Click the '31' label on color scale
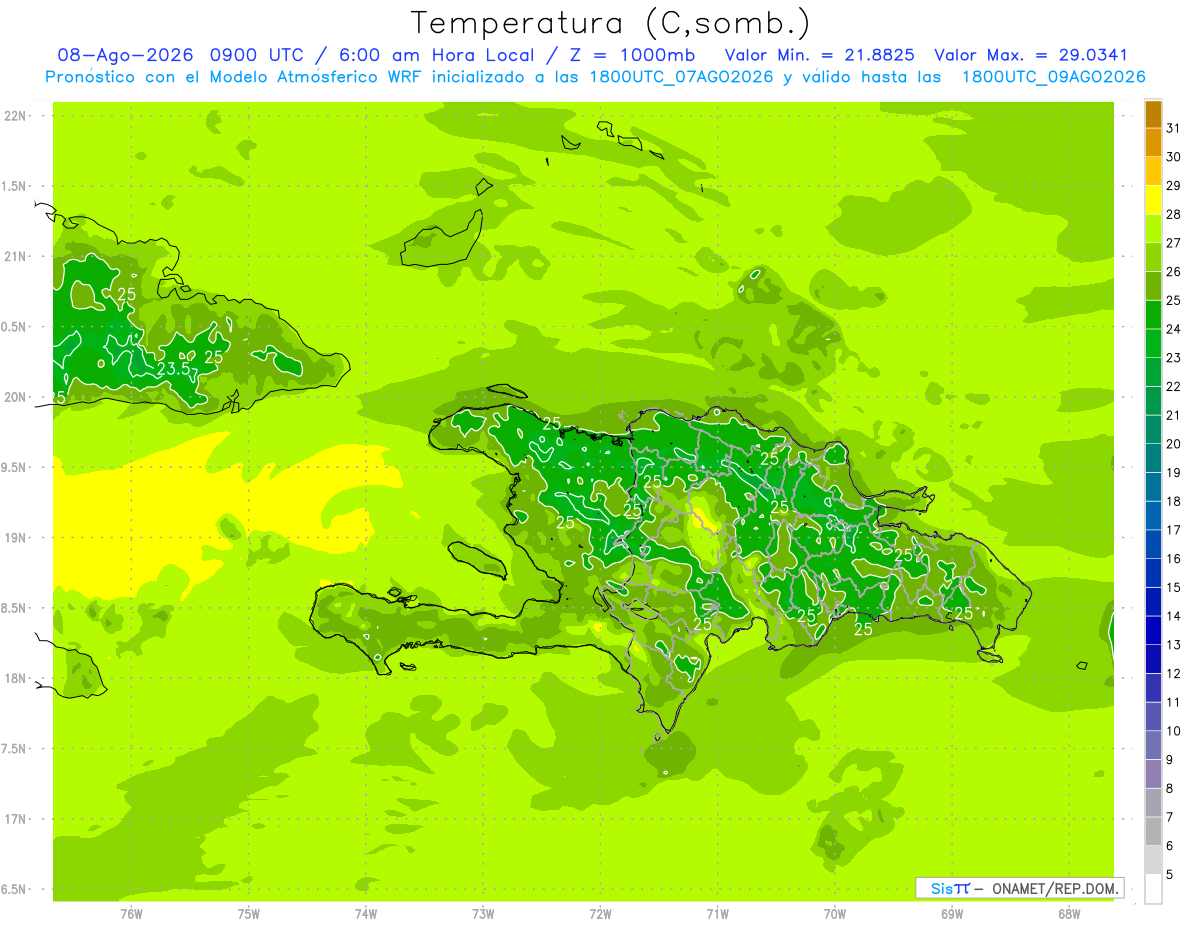The image size is (1200, 927). tap(1174, 128)
